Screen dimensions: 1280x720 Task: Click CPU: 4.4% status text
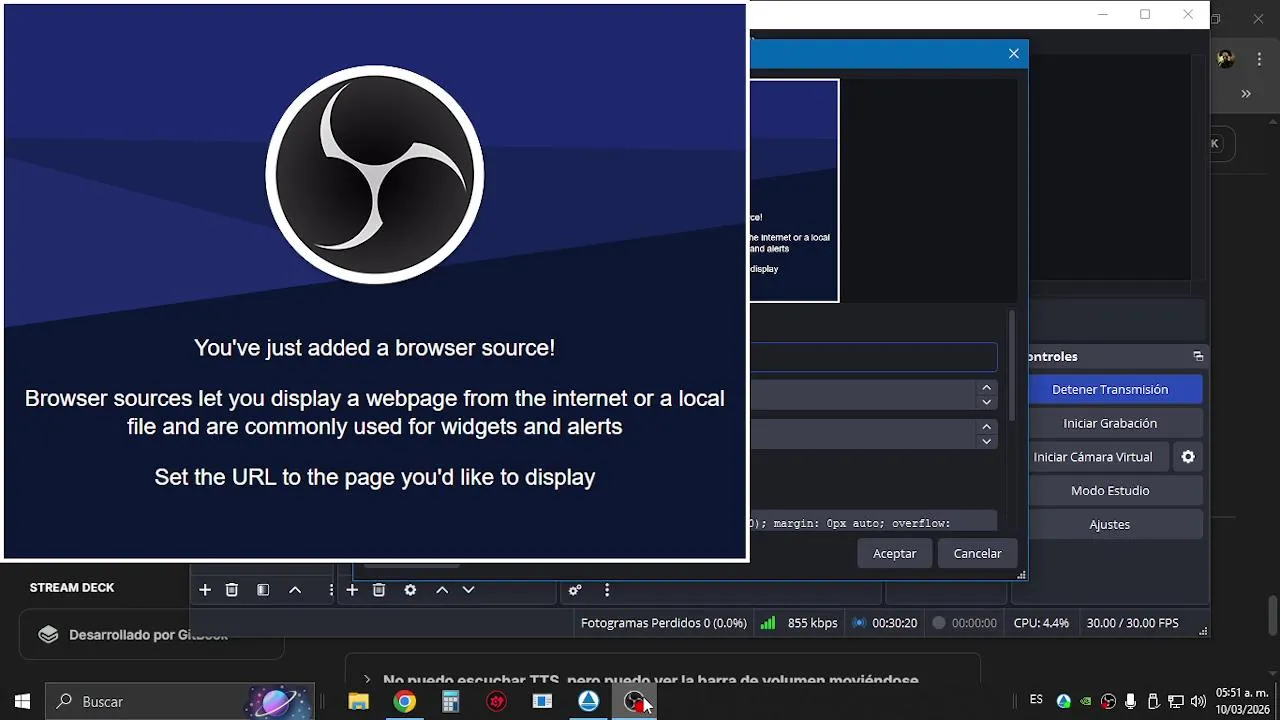point(1041,623)
